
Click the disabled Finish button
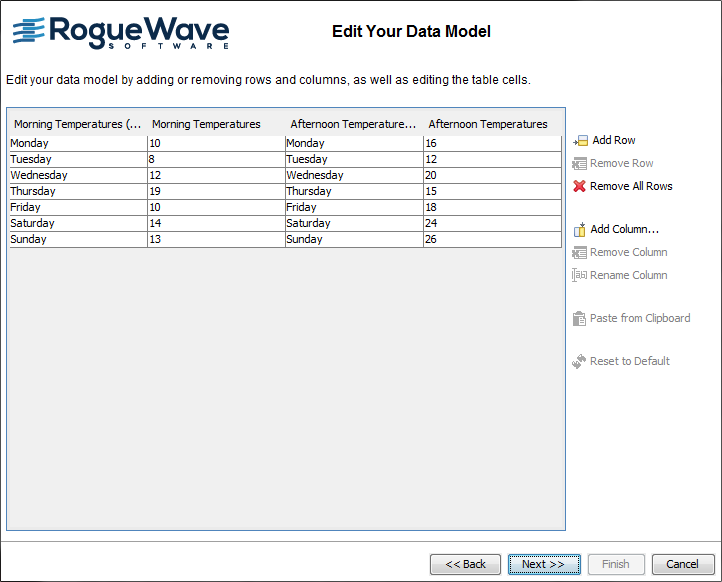[x=615, y=564]
